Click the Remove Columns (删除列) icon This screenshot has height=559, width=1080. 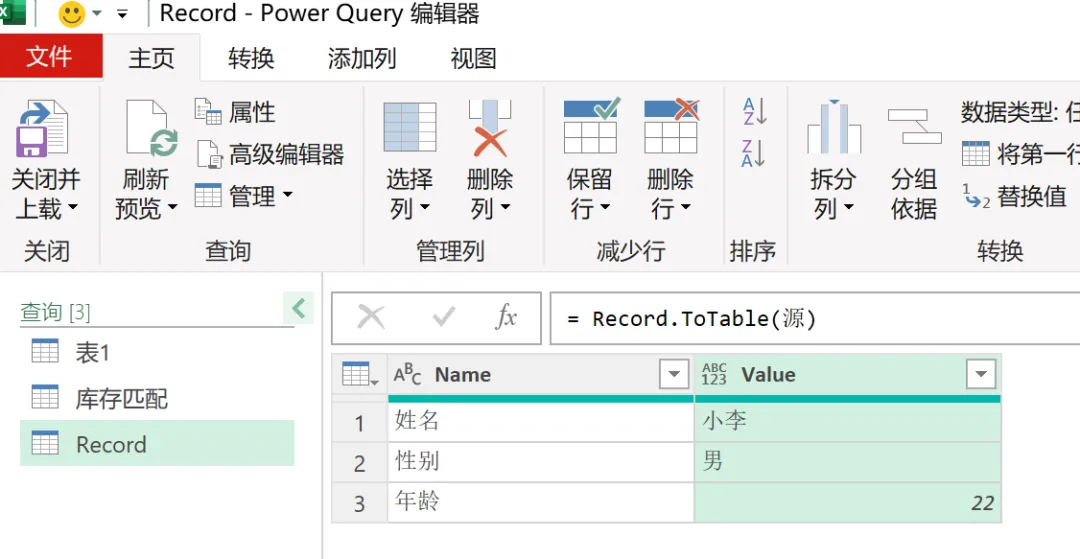point(490,128)
